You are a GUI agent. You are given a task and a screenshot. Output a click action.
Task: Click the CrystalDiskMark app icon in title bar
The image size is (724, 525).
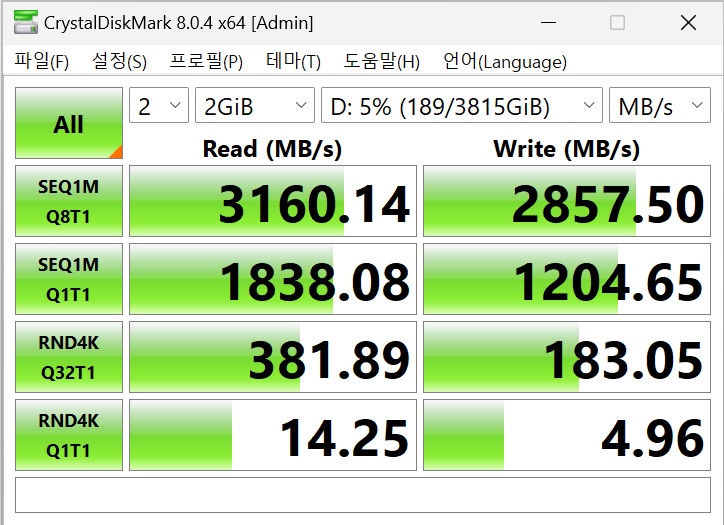(25, 23)
